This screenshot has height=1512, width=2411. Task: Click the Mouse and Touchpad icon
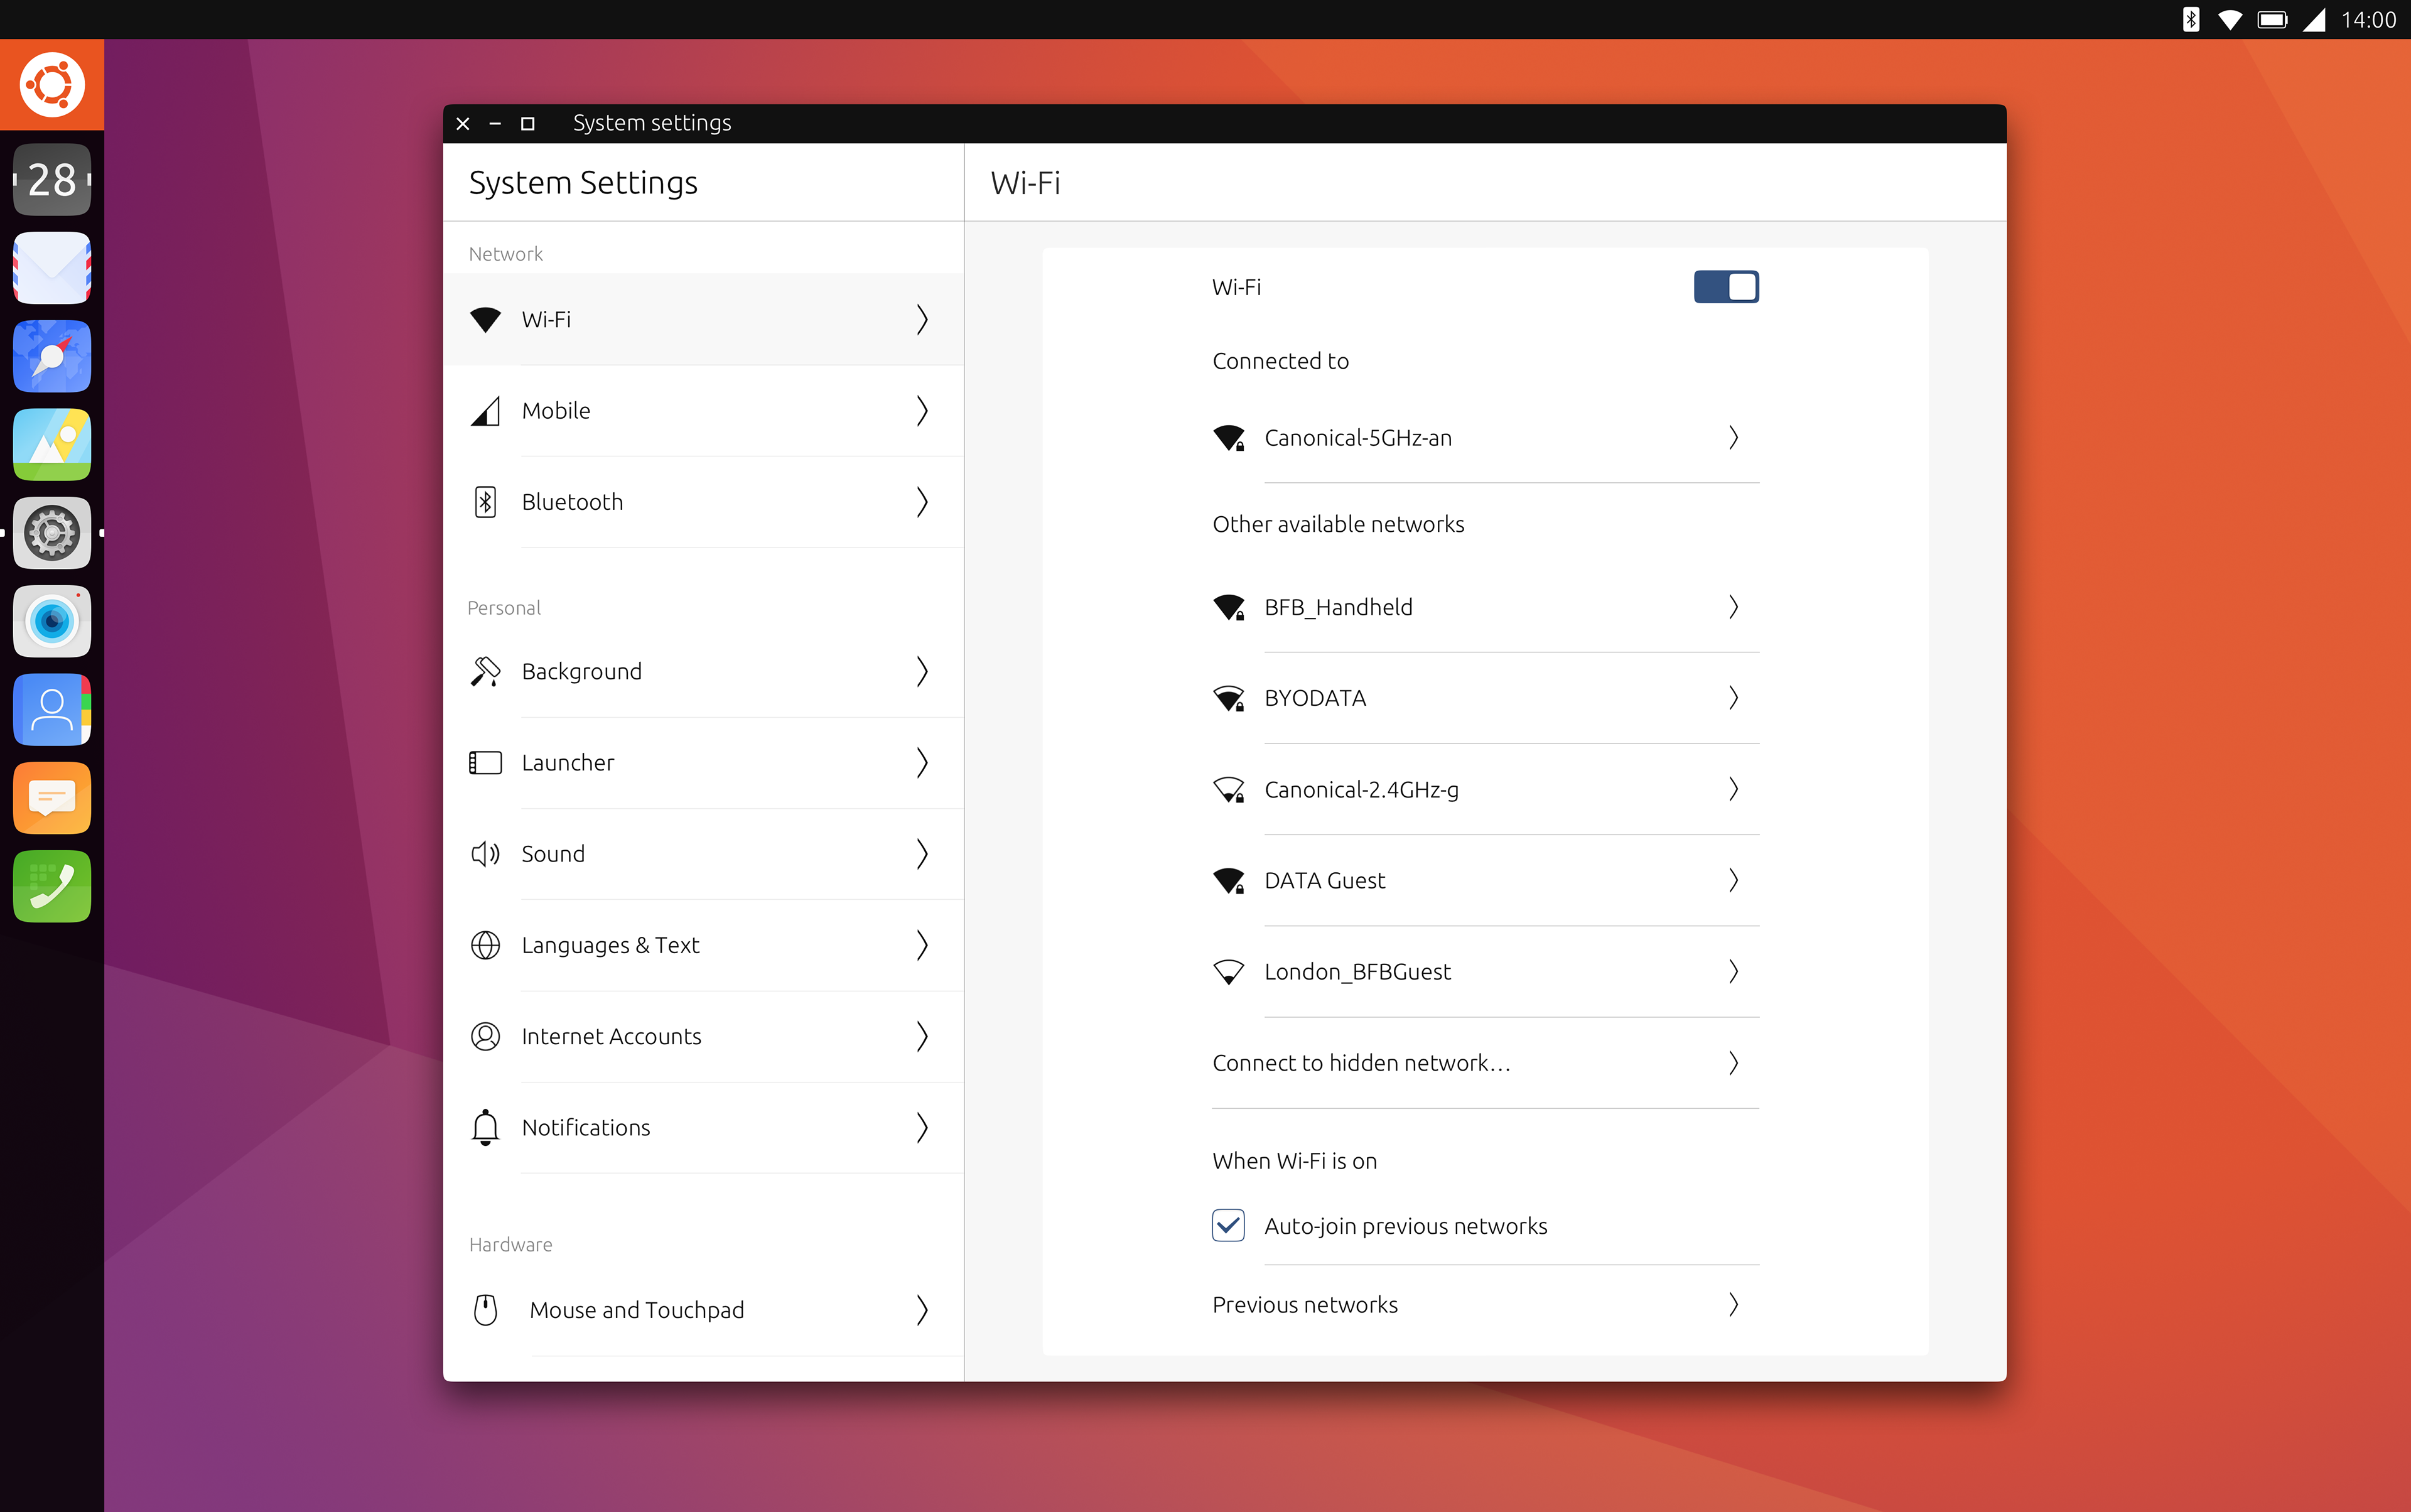pyautogui.click(x=485, y=1310)
